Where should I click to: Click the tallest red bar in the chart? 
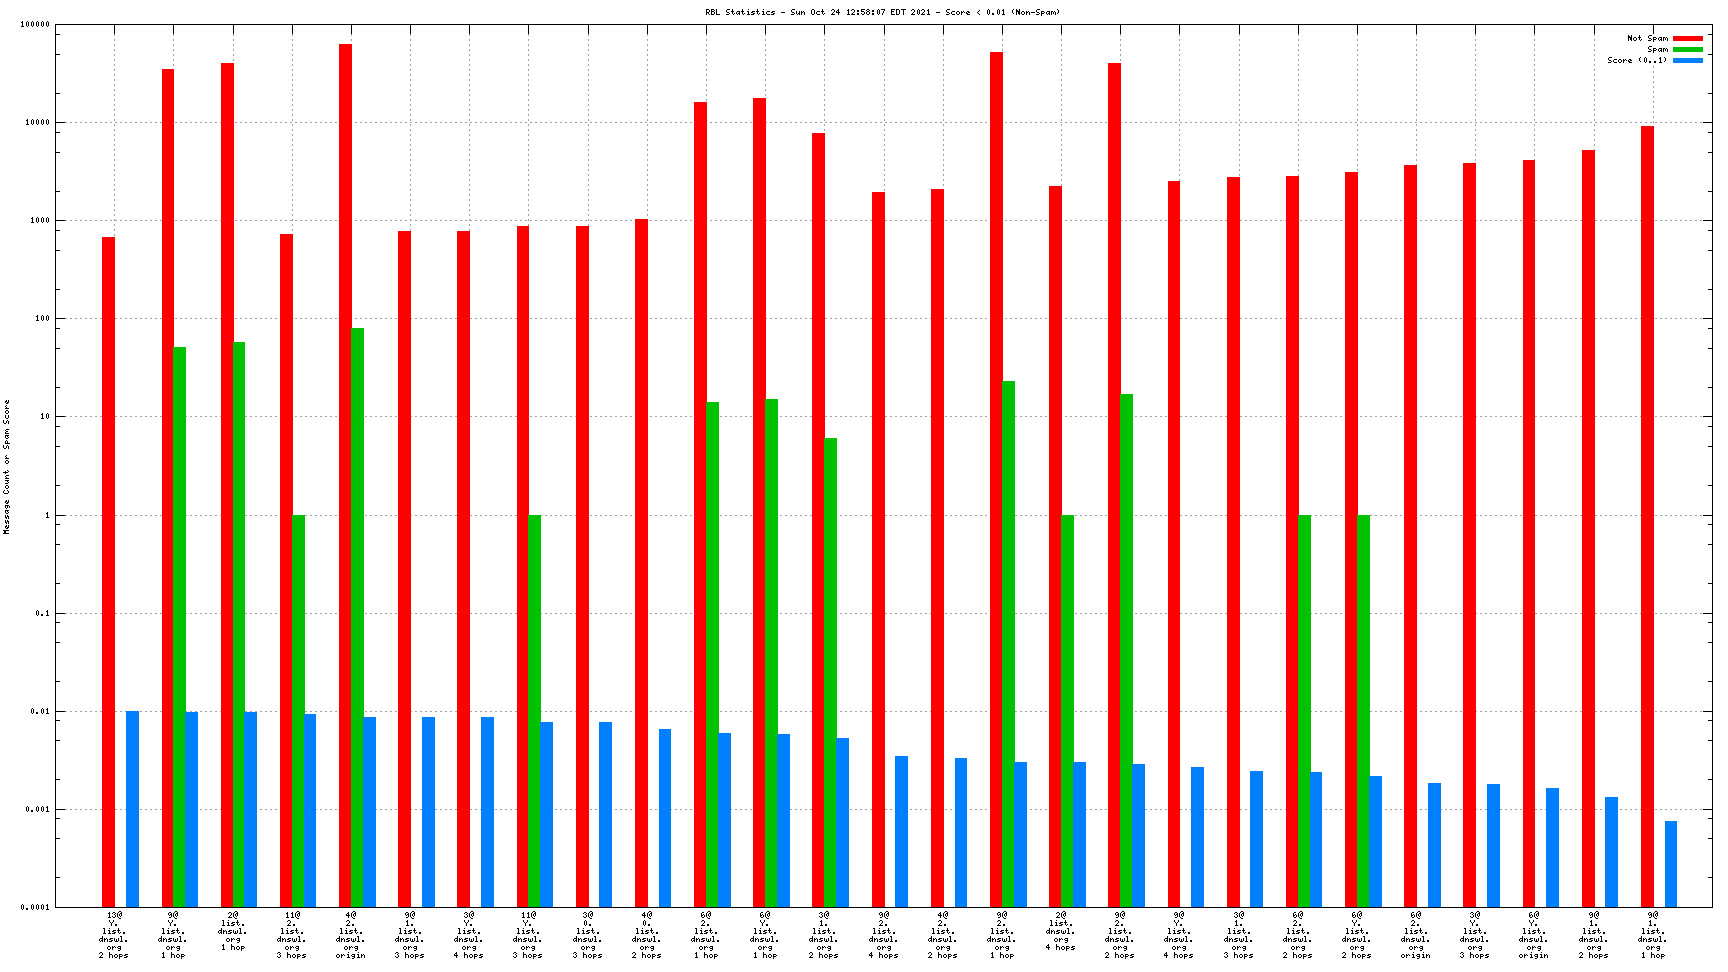pyautogui.click(x=345, y=475)
